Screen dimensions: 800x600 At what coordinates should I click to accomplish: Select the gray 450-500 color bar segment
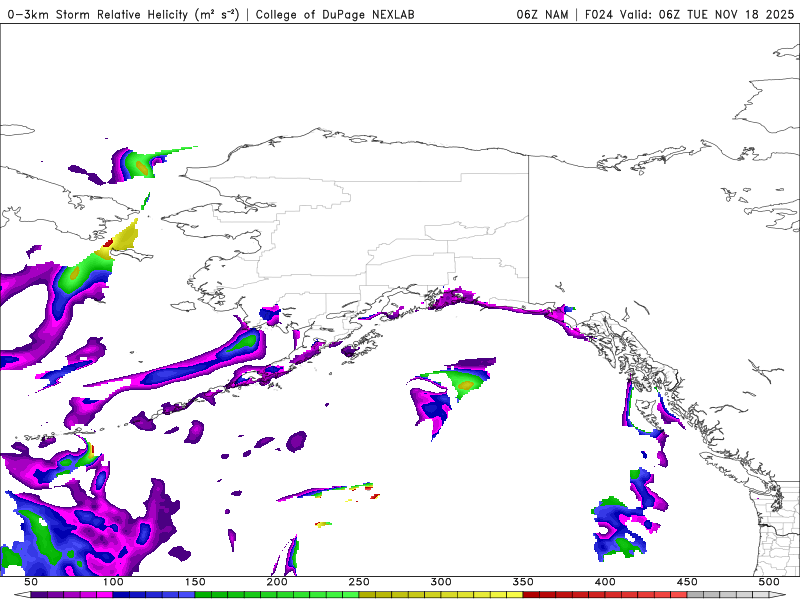click(728, 595)
